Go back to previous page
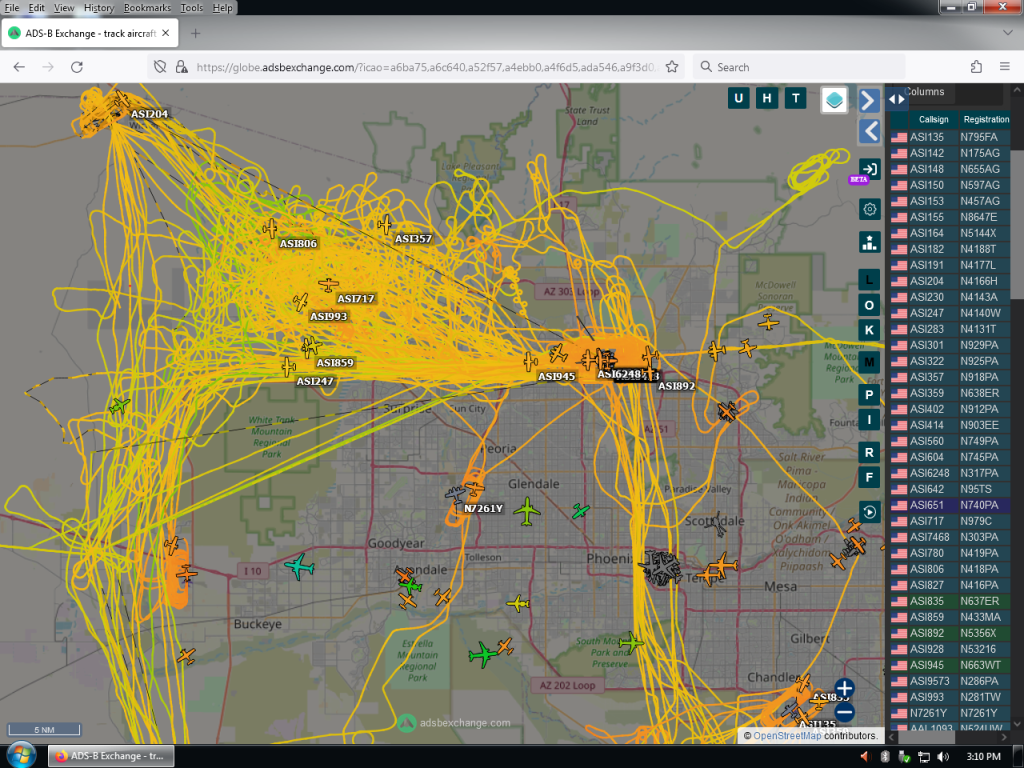Screen dimensions: 1024x768 [x=19, y=67]
